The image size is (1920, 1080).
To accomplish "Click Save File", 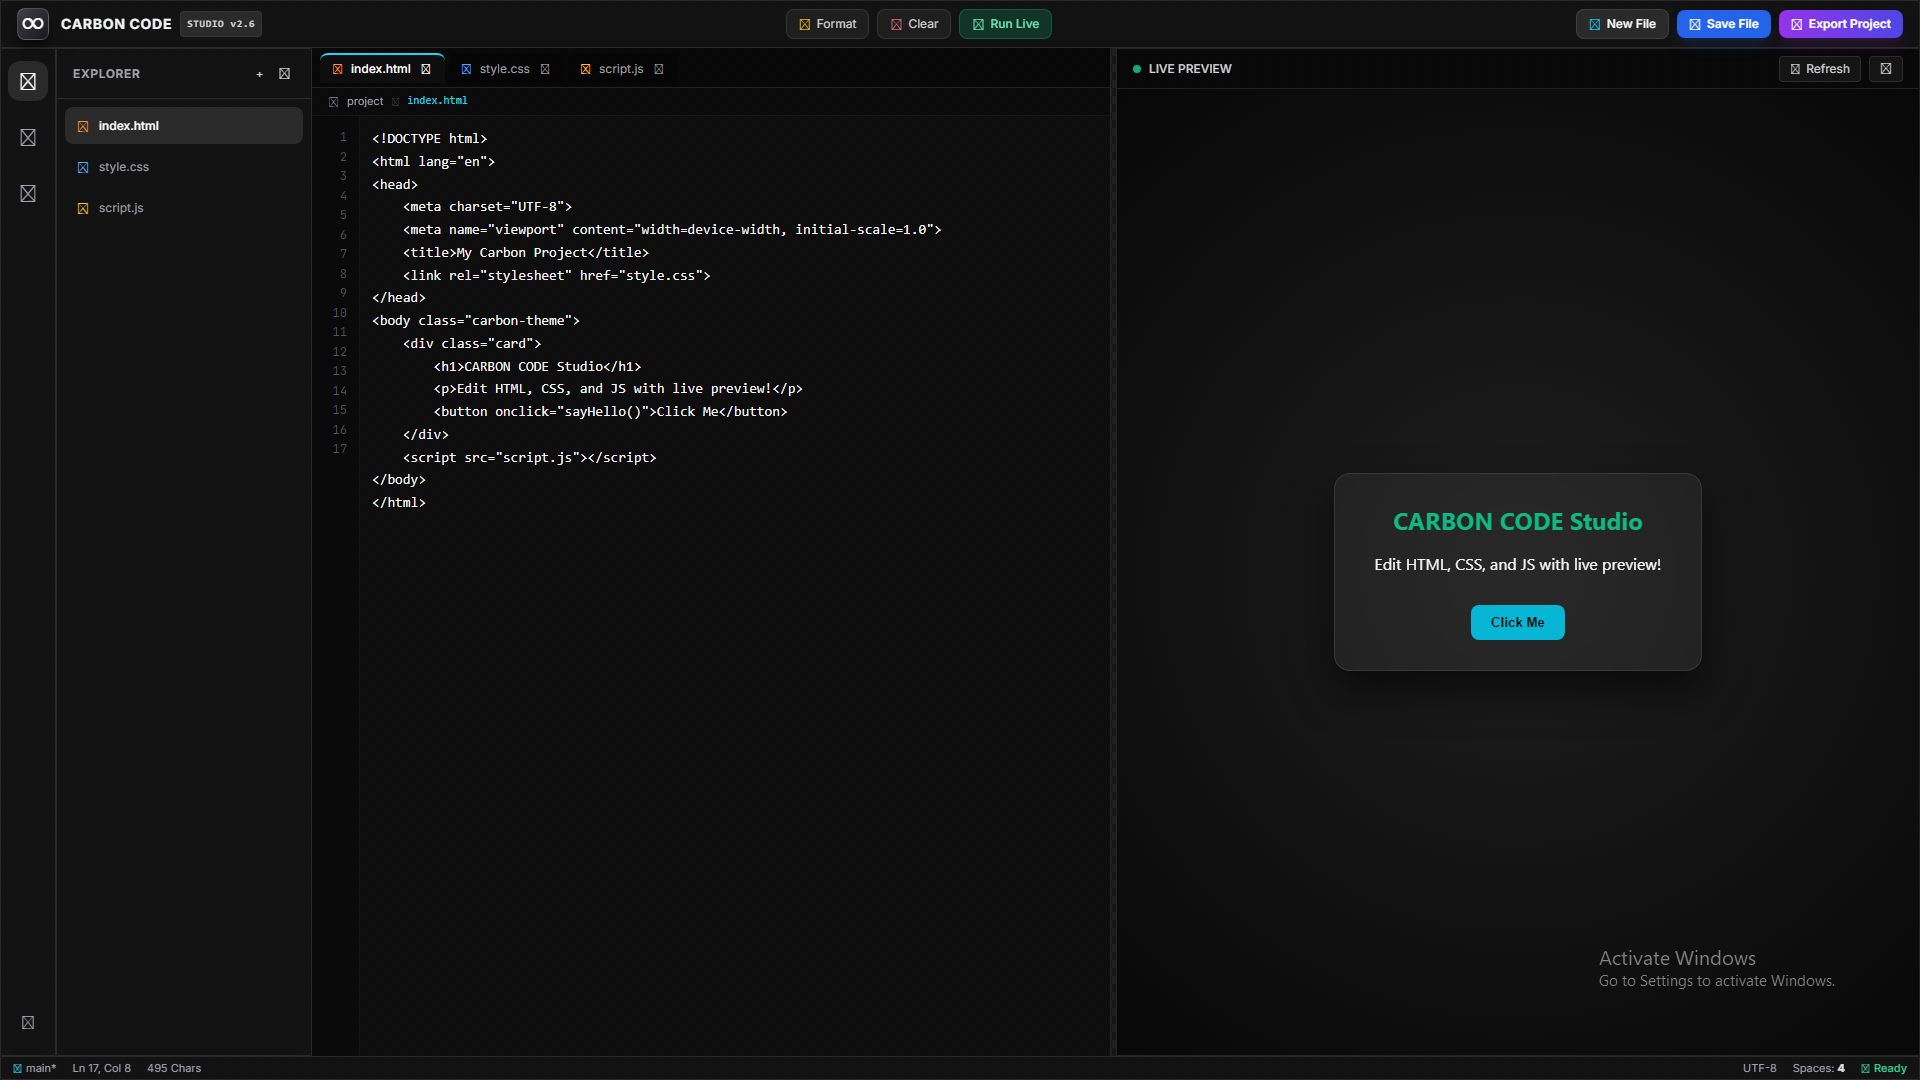I will 1724,24.
